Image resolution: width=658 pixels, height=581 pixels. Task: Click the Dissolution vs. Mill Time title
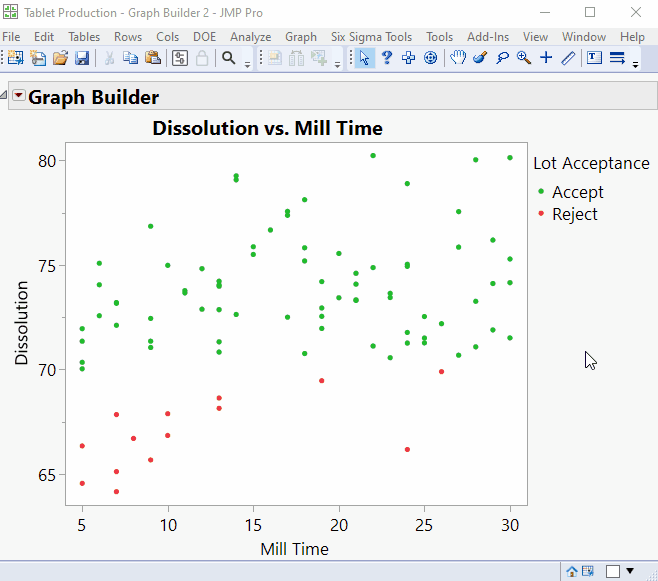[267, 128]
